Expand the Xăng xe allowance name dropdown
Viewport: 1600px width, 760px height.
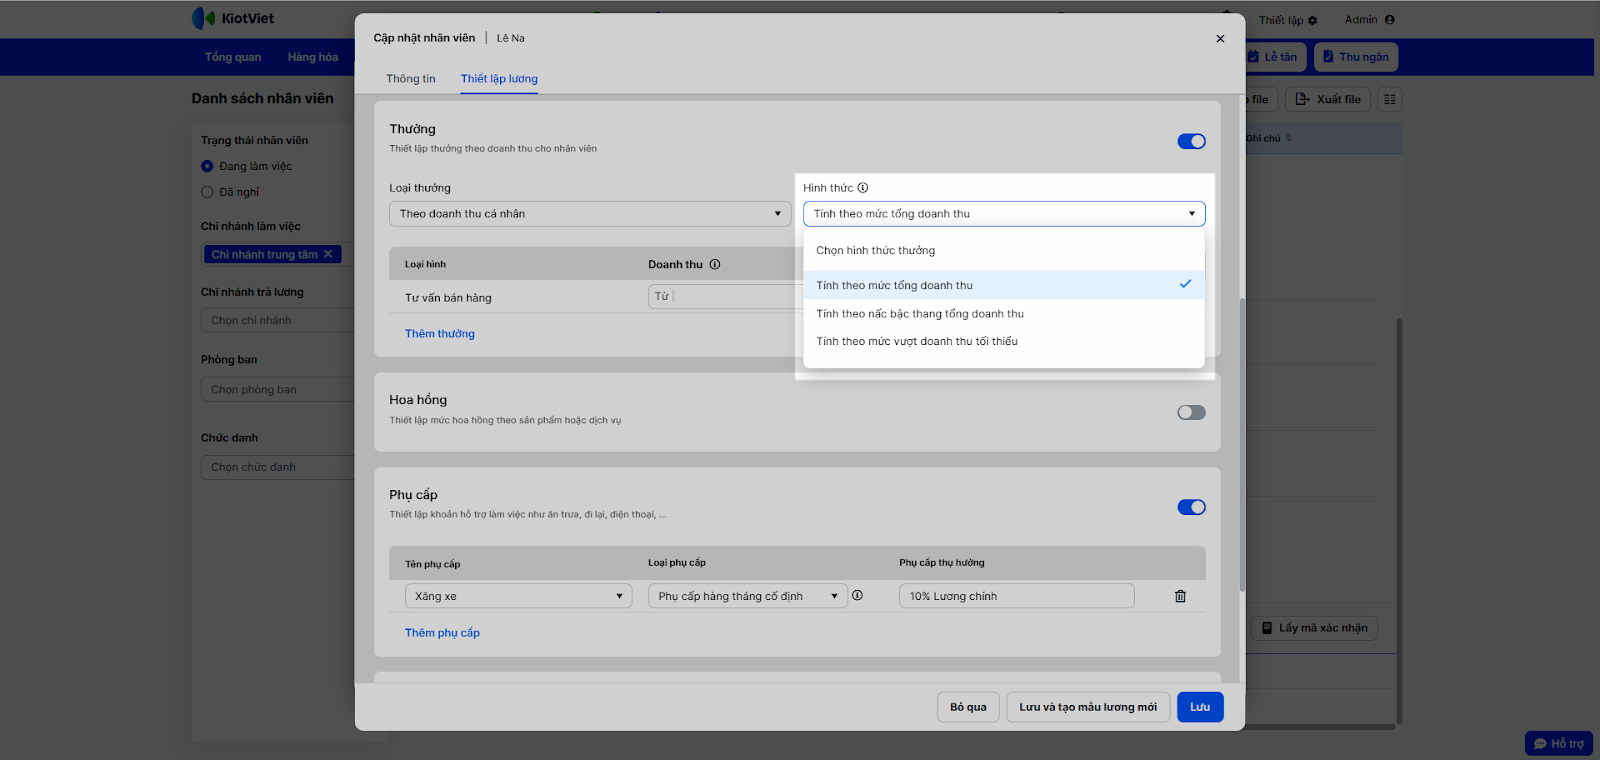coord(518,597)
